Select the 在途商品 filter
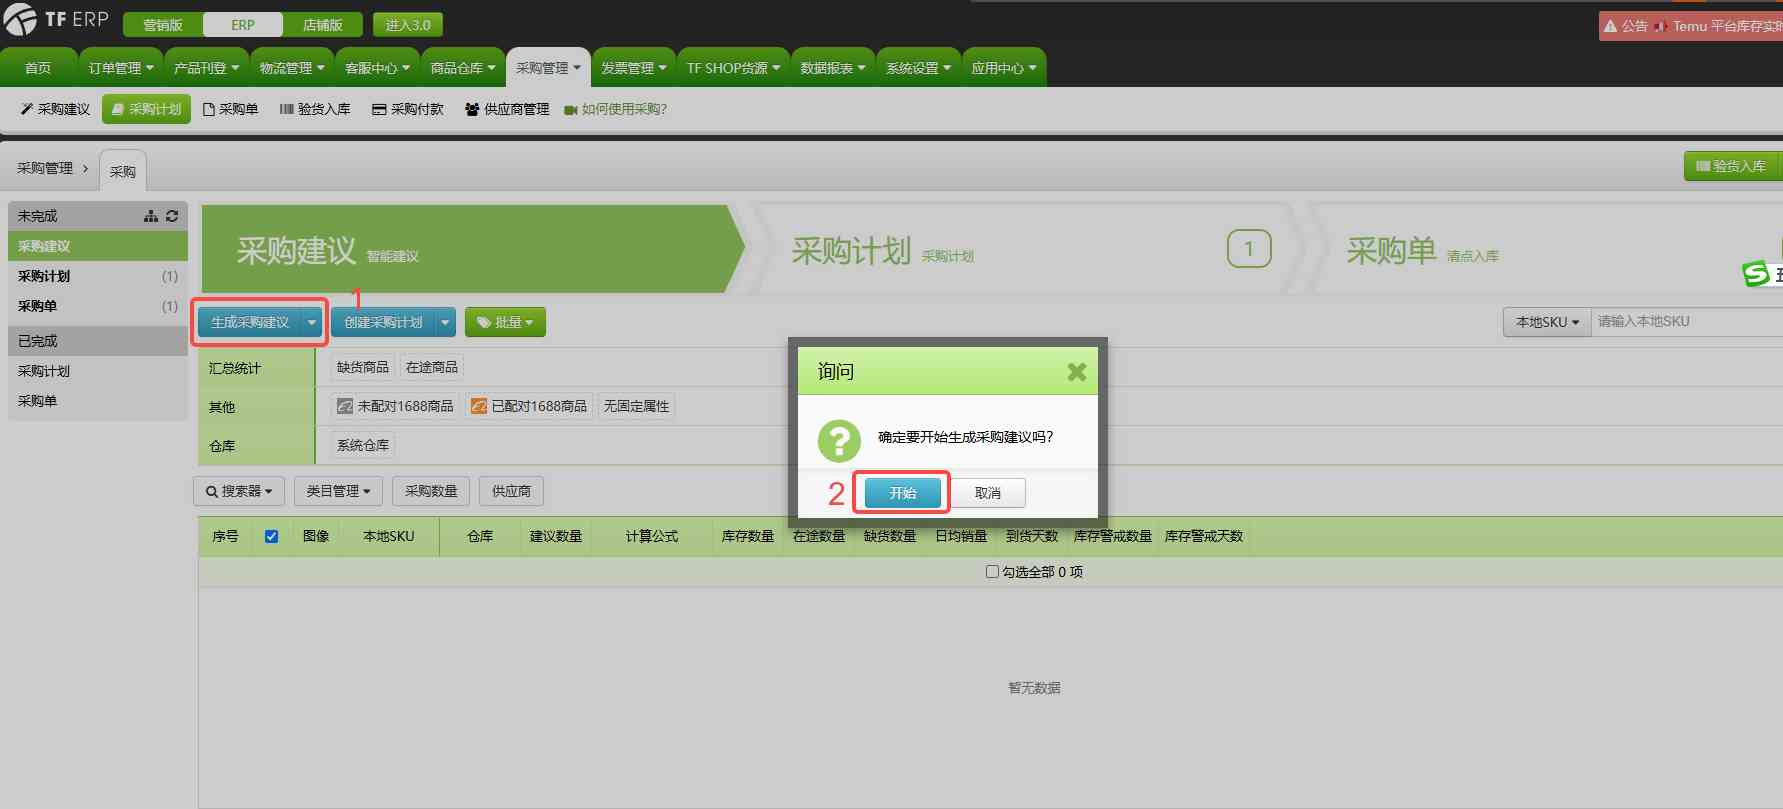This screenshot has height=809, width=1783. [x=432, y=367]
